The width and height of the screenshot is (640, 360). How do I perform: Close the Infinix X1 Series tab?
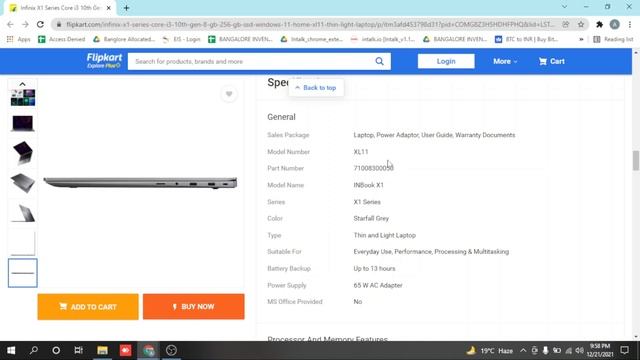point(109,8)
